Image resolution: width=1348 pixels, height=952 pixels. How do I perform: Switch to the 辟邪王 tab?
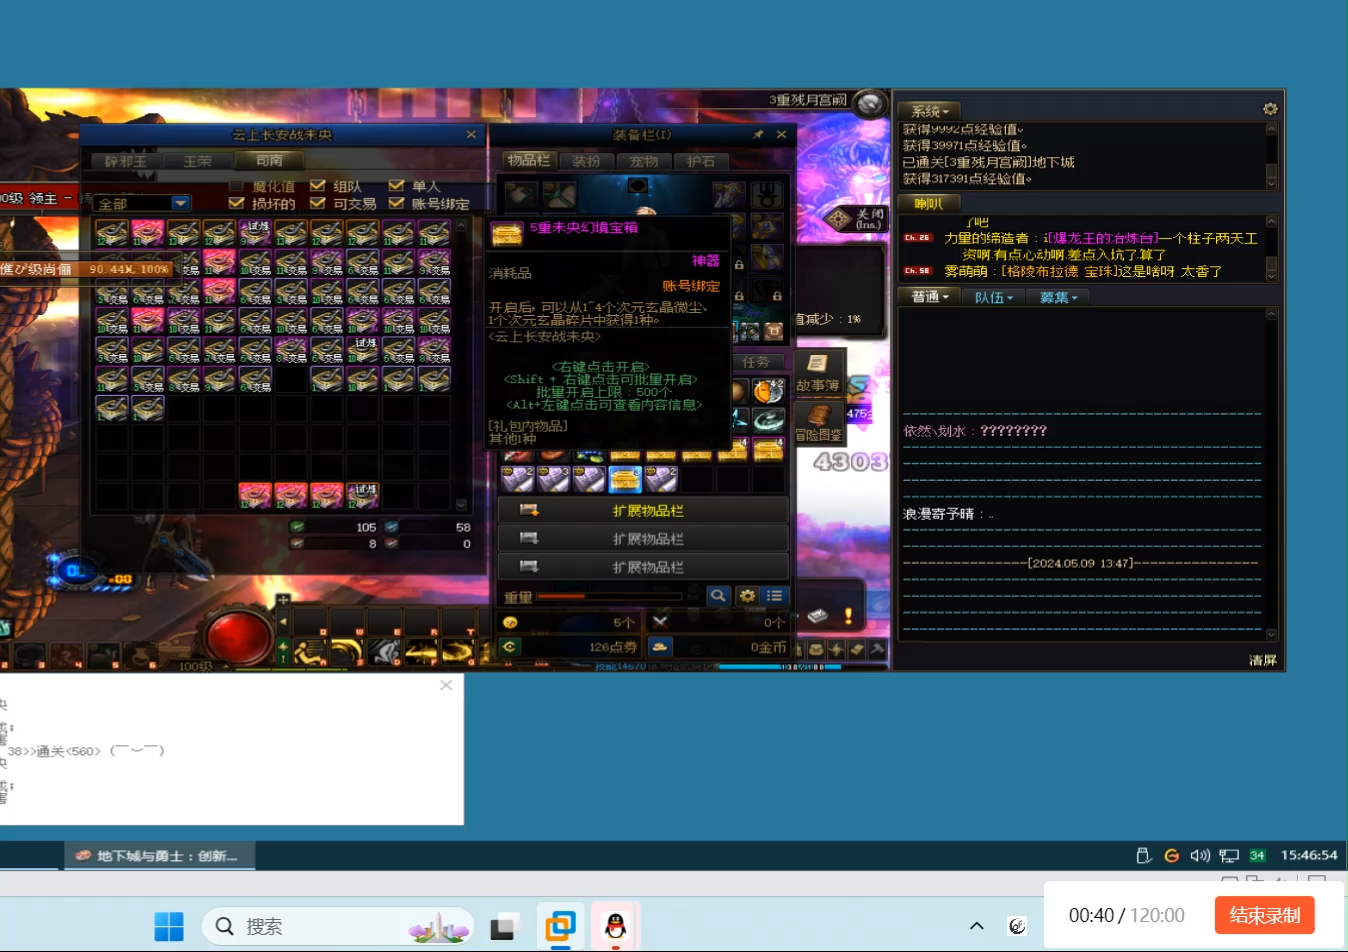click(x=125, y=161)
